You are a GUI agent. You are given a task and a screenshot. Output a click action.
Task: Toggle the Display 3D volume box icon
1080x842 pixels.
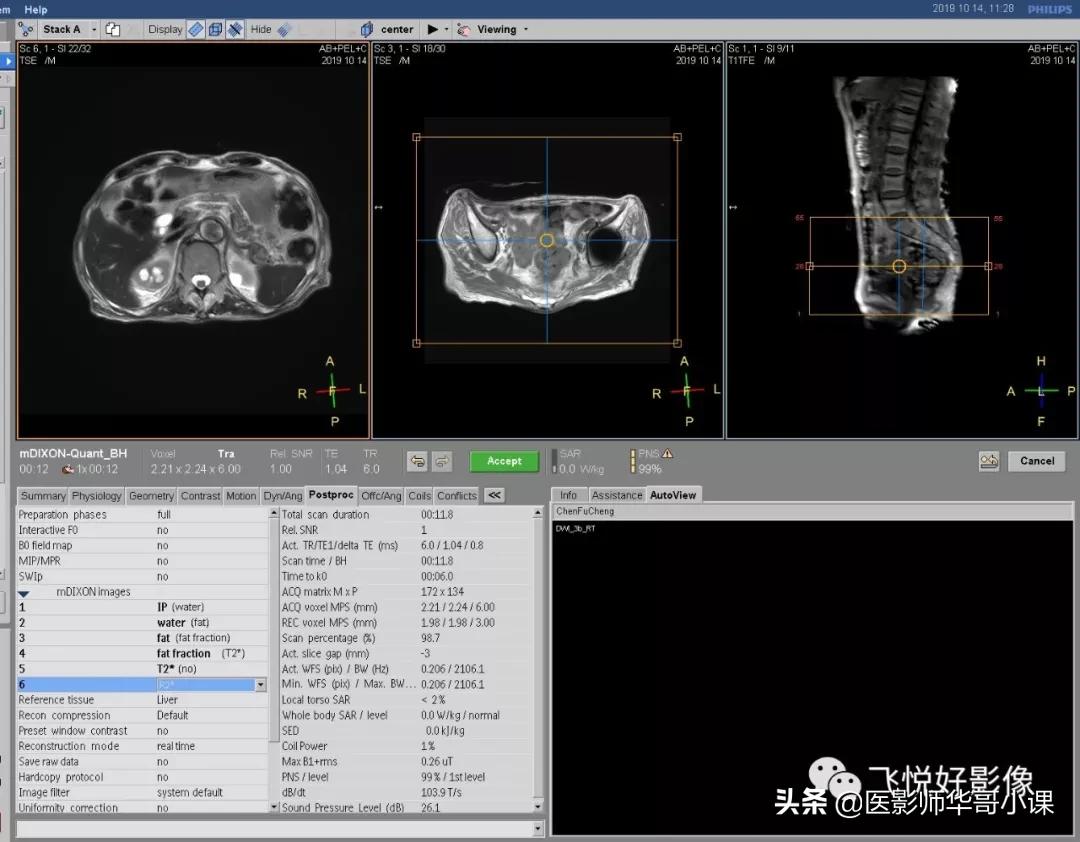215,29
